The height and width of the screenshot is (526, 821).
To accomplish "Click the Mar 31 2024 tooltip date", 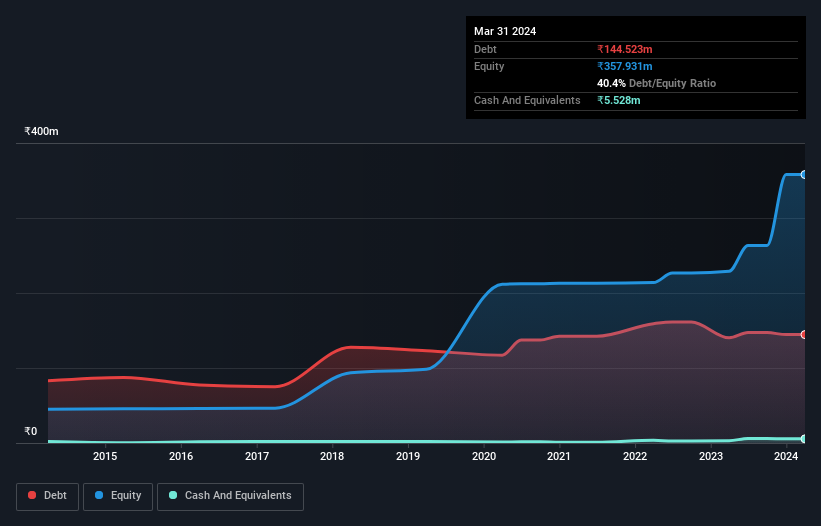I will coord(505,31).
